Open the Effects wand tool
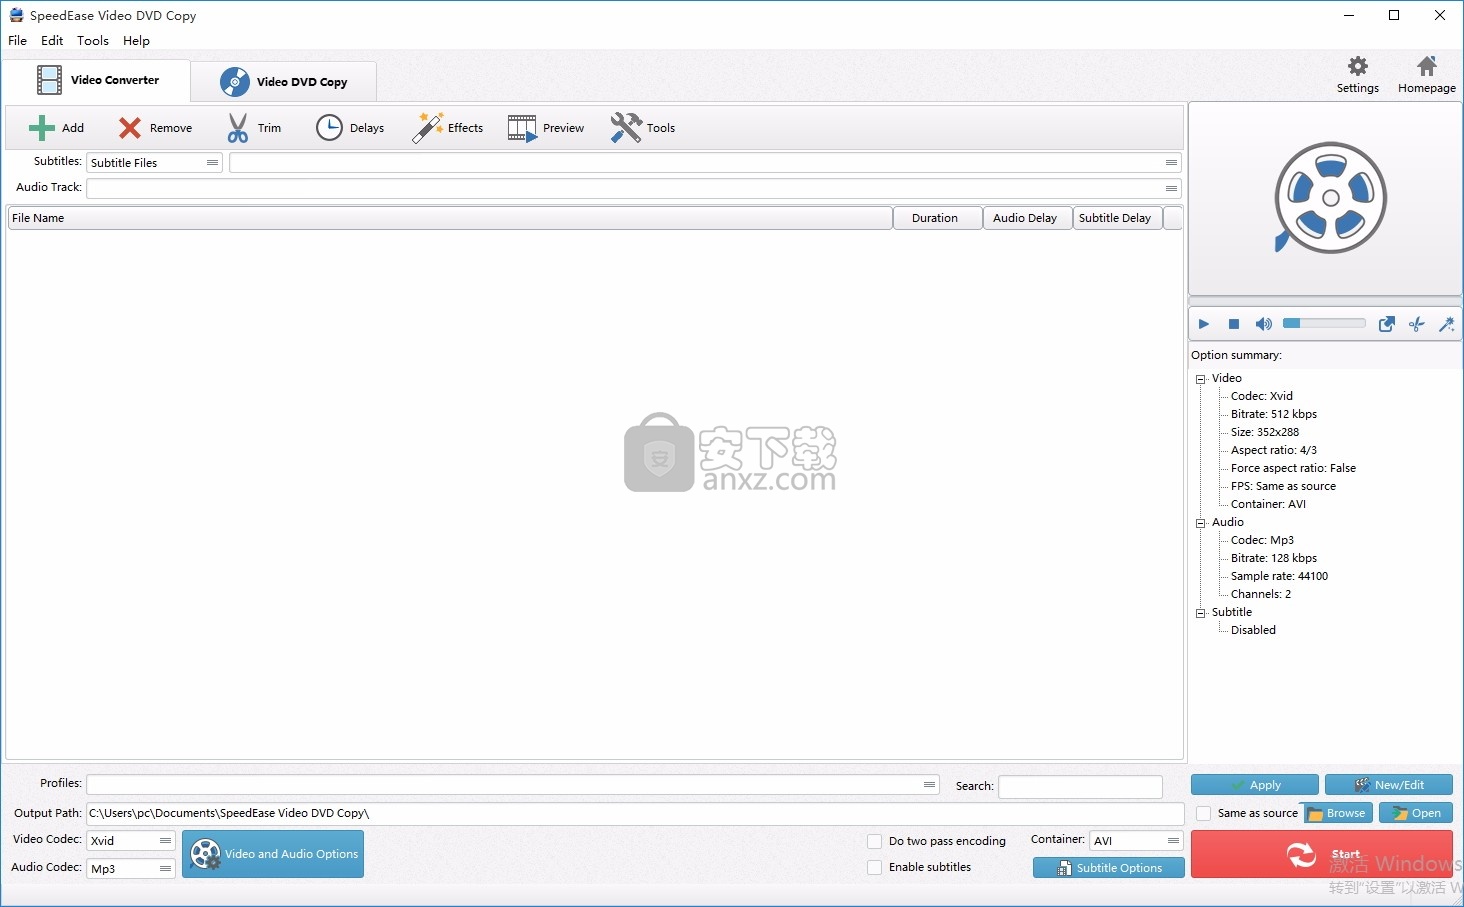The width and height of the screenshot is (1464, 907). (x=428, y=128)
